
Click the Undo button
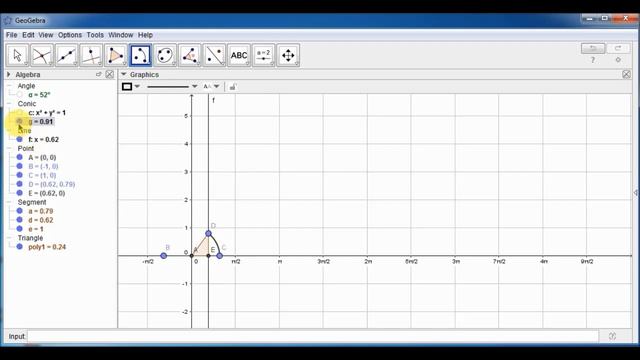tap(593, 48)
